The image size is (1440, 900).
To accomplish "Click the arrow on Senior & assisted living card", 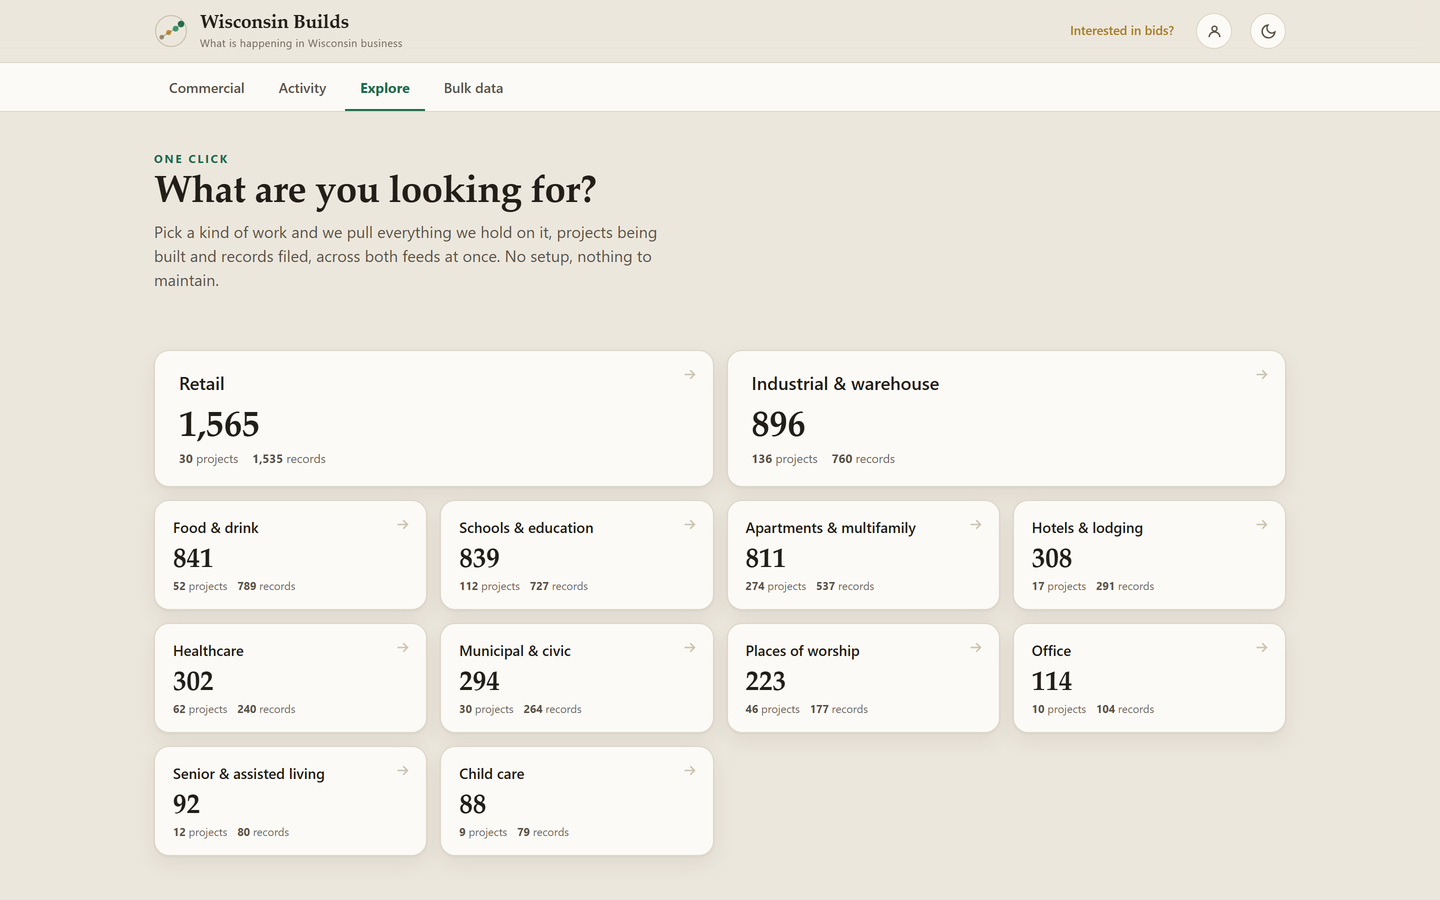I will 403,770.
